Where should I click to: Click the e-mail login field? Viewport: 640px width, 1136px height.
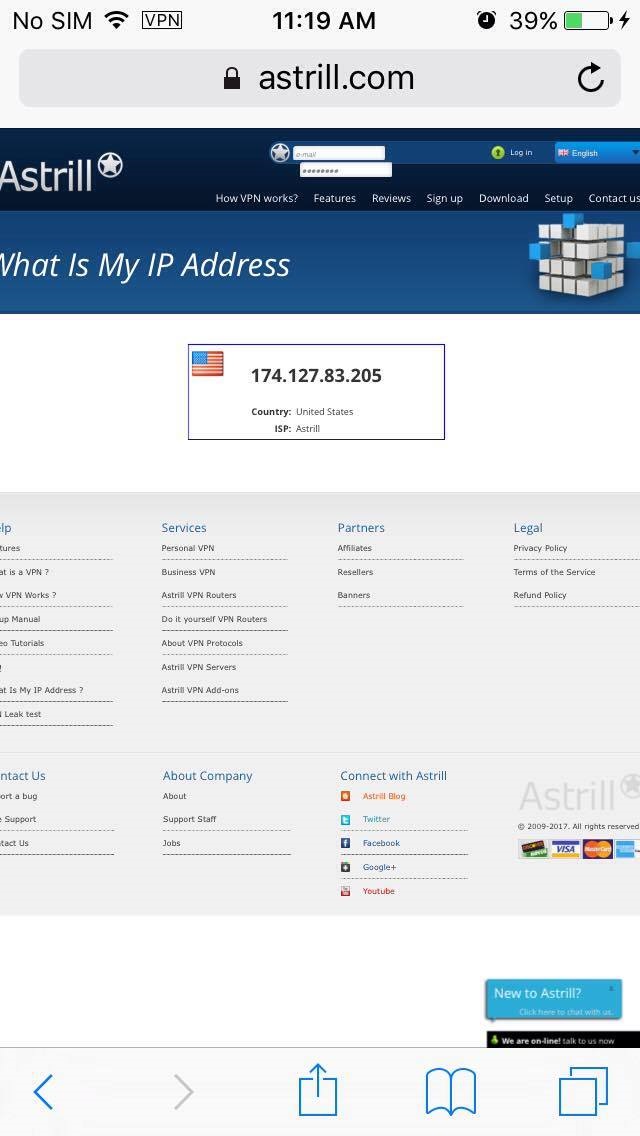point(338,153)
